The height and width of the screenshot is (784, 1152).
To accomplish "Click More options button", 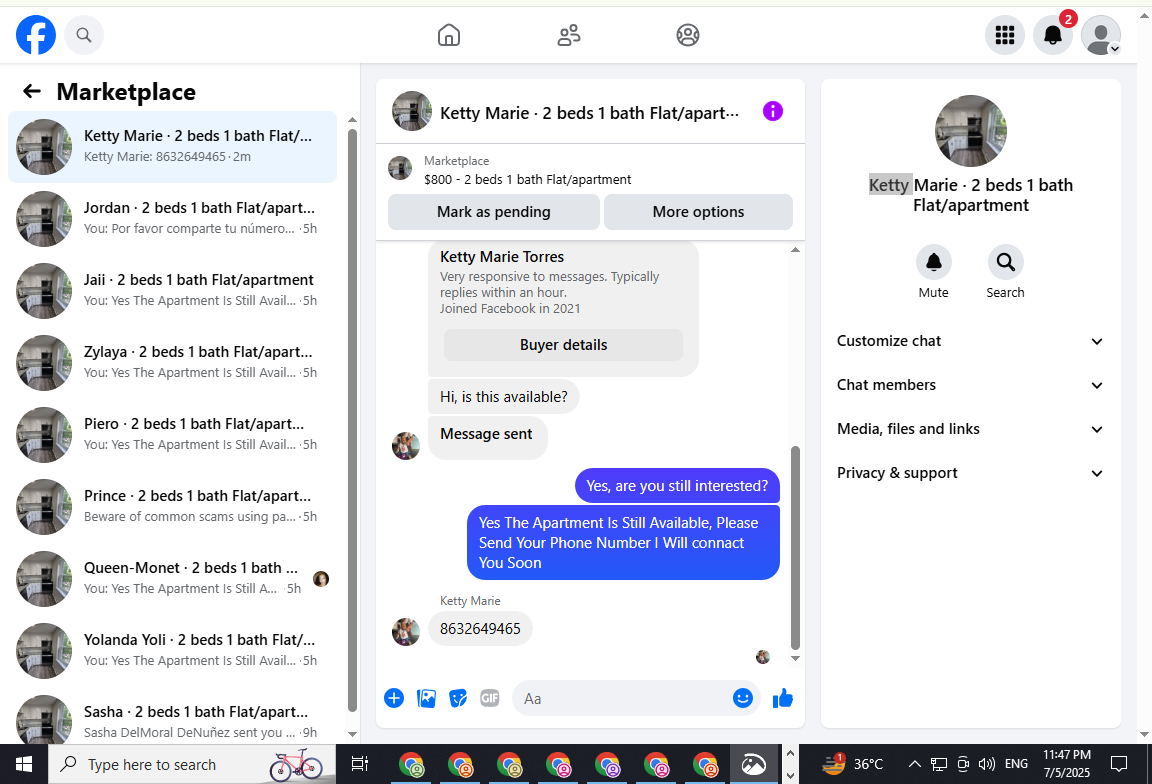I will [x=698, y=212].
